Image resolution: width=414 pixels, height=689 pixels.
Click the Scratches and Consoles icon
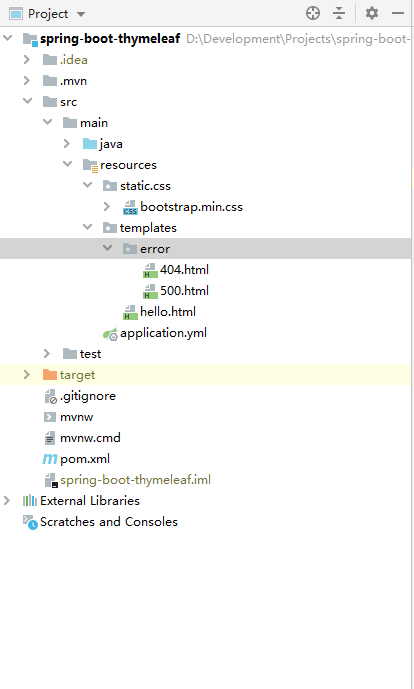(x=30, y=522)
